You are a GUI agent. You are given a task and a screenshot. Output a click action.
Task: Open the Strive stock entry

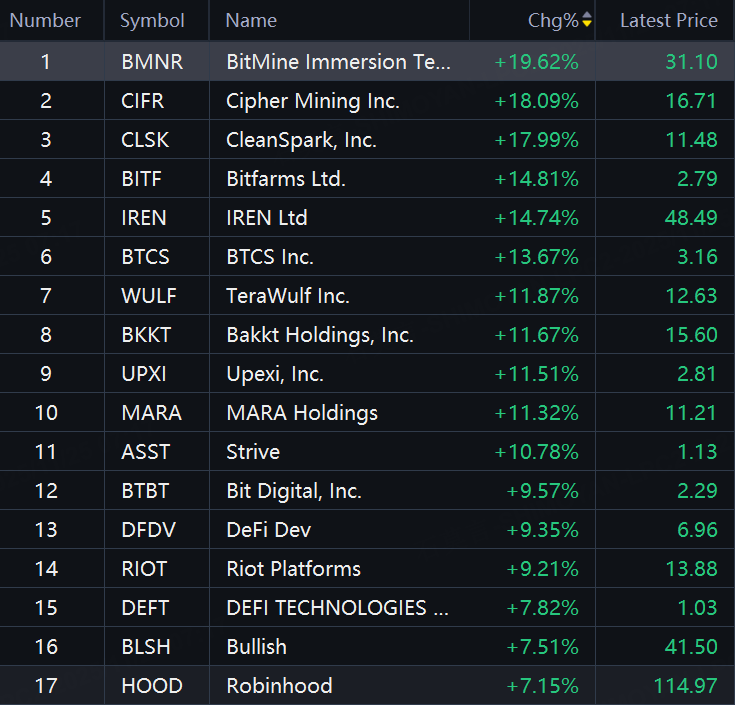[x=252, y=452]
